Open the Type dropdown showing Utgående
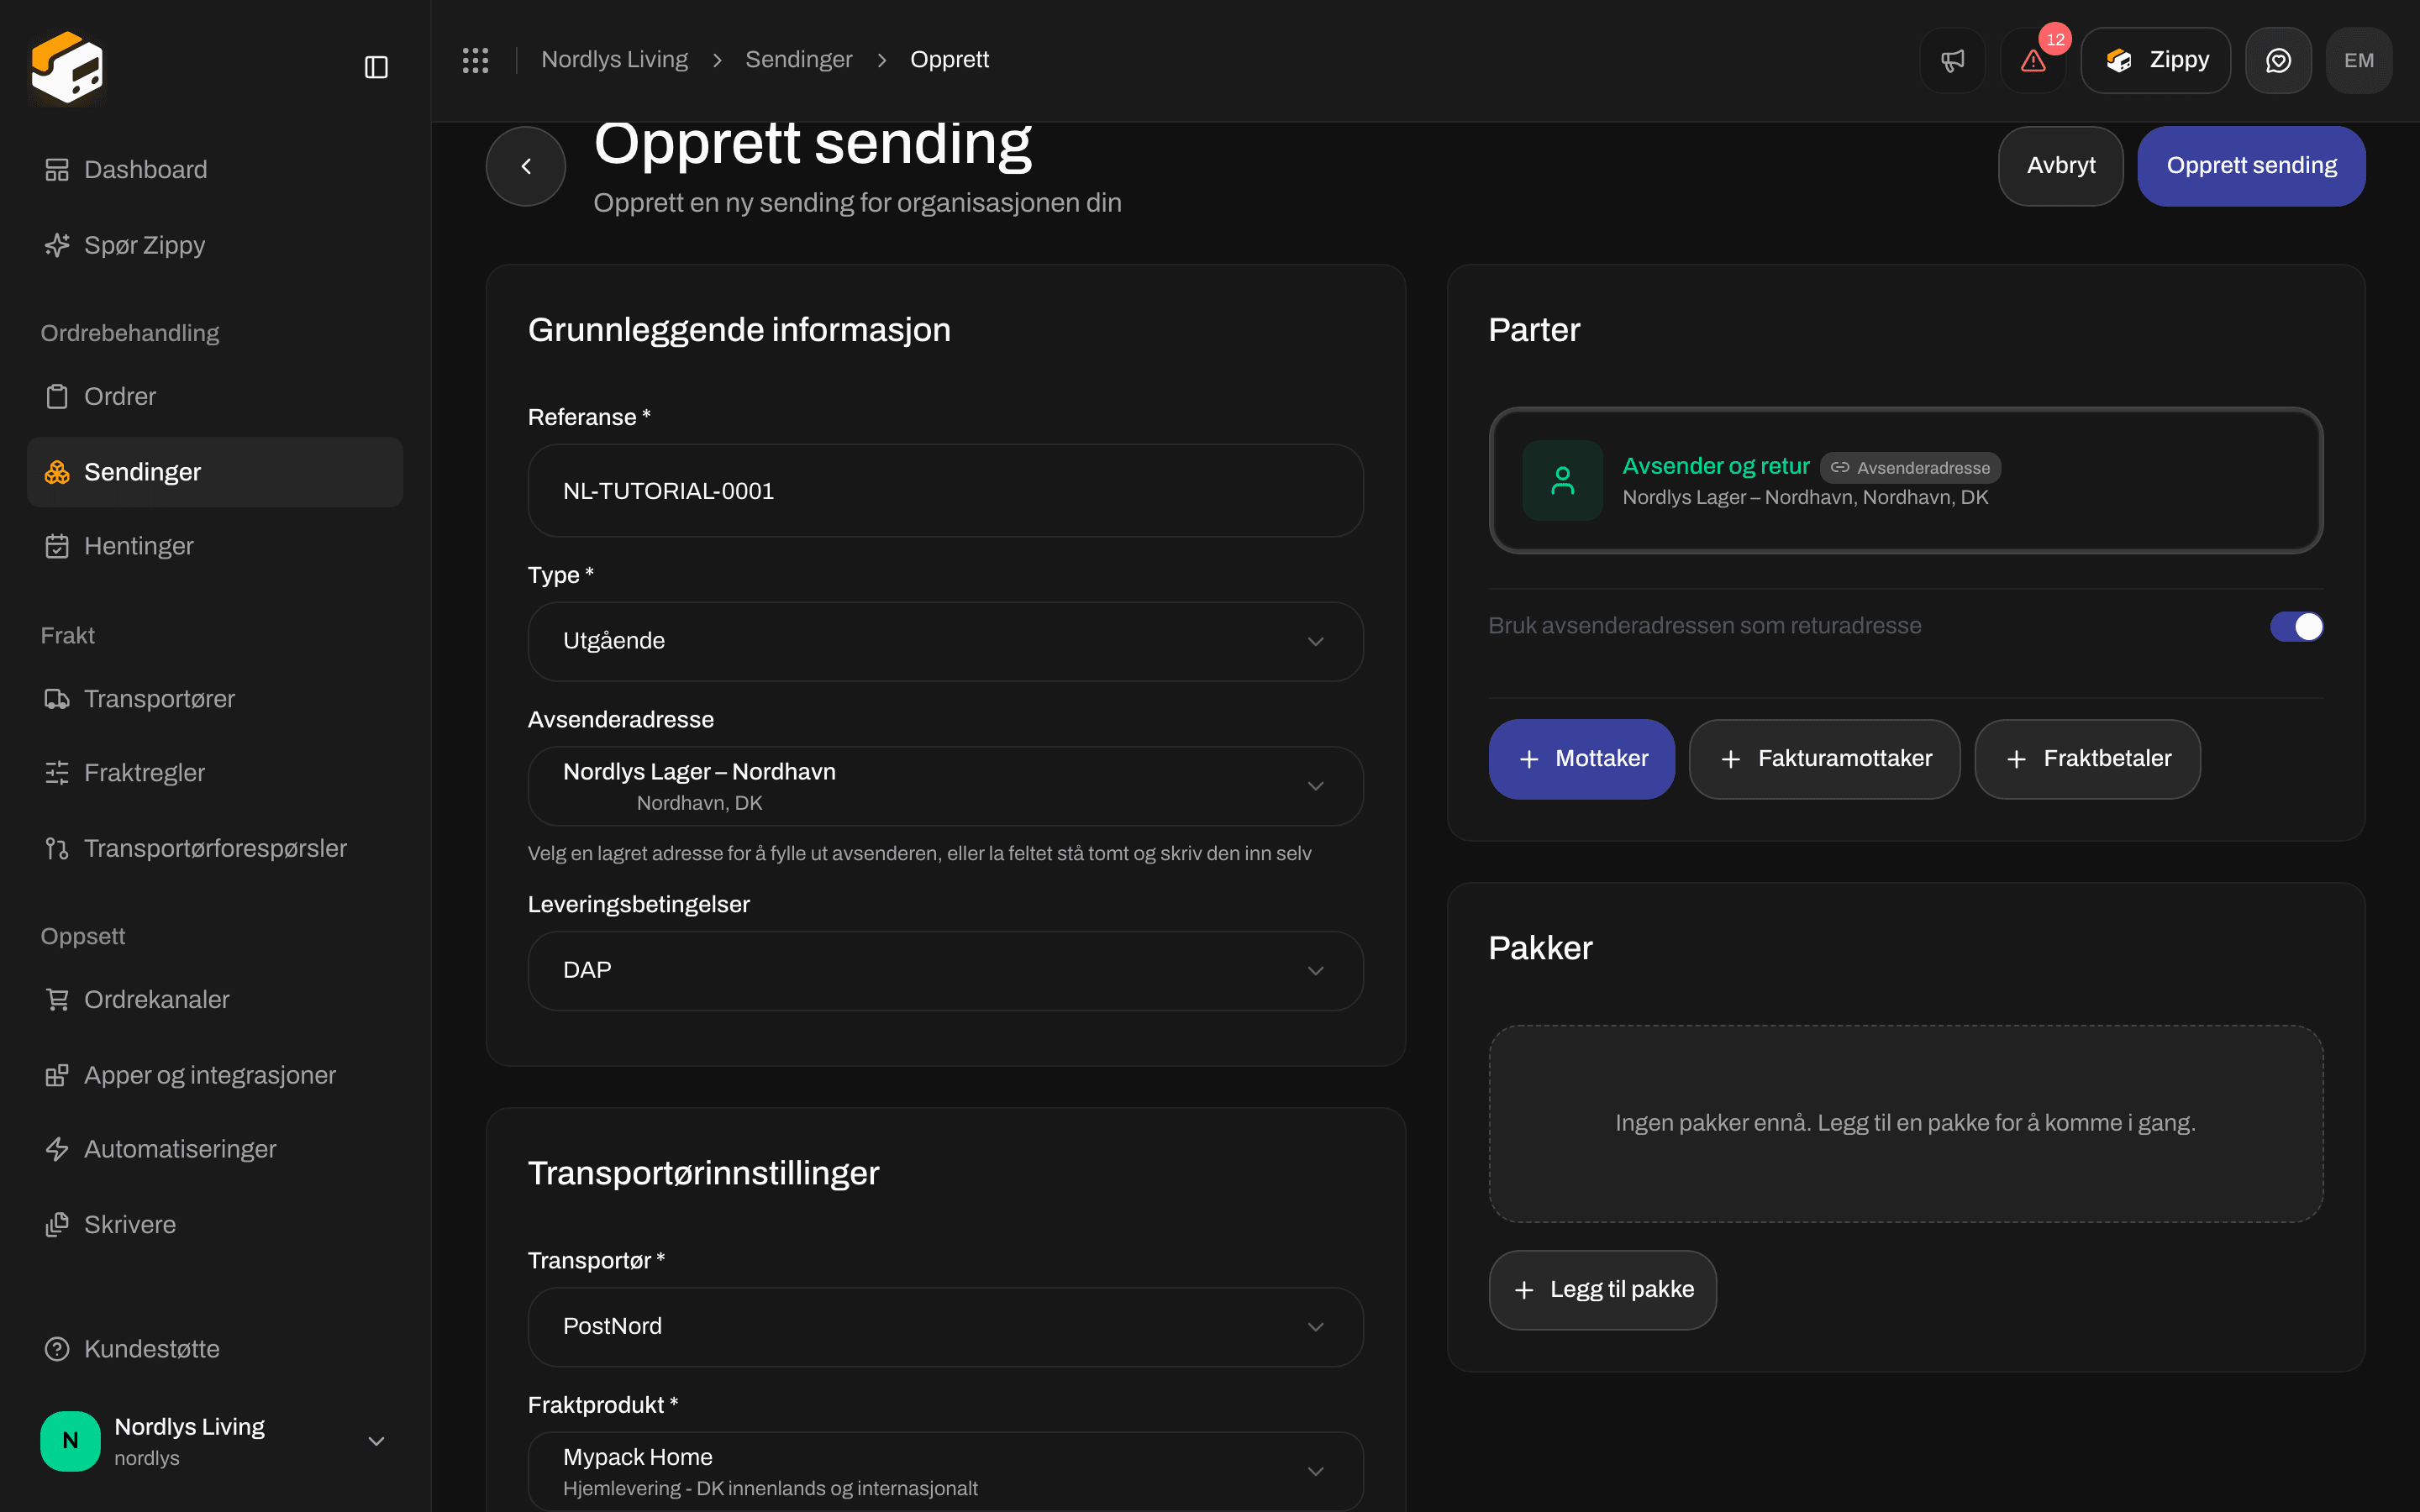The width and height of the screenshot is (2420, 1512). point(945,641)
